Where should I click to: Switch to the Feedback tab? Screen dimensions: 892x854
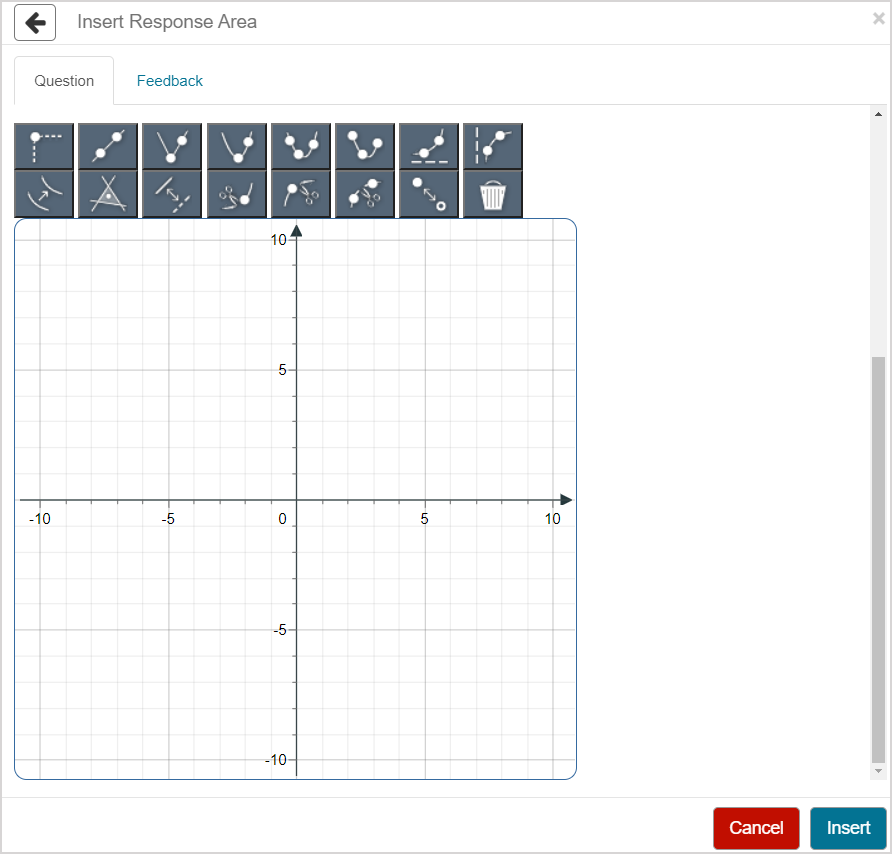[170, 81]
